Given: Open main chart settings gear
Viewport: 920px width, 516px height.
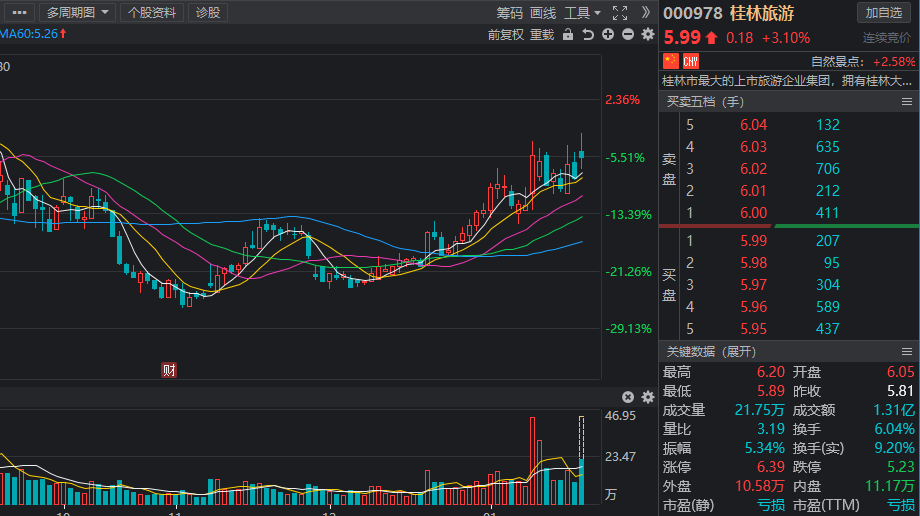Looking at the screenshot, I should [x=647, y=35].
